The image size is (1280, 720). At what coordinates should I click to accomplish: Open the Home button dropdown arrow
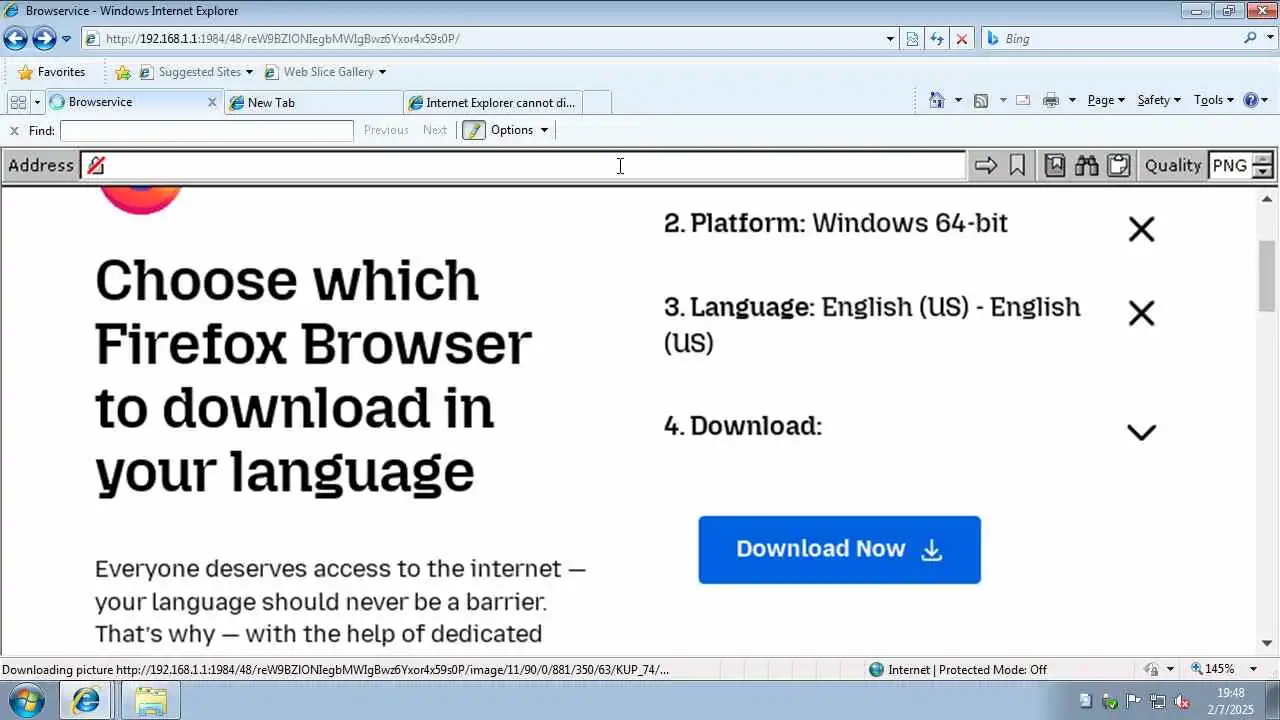(958, 100)
